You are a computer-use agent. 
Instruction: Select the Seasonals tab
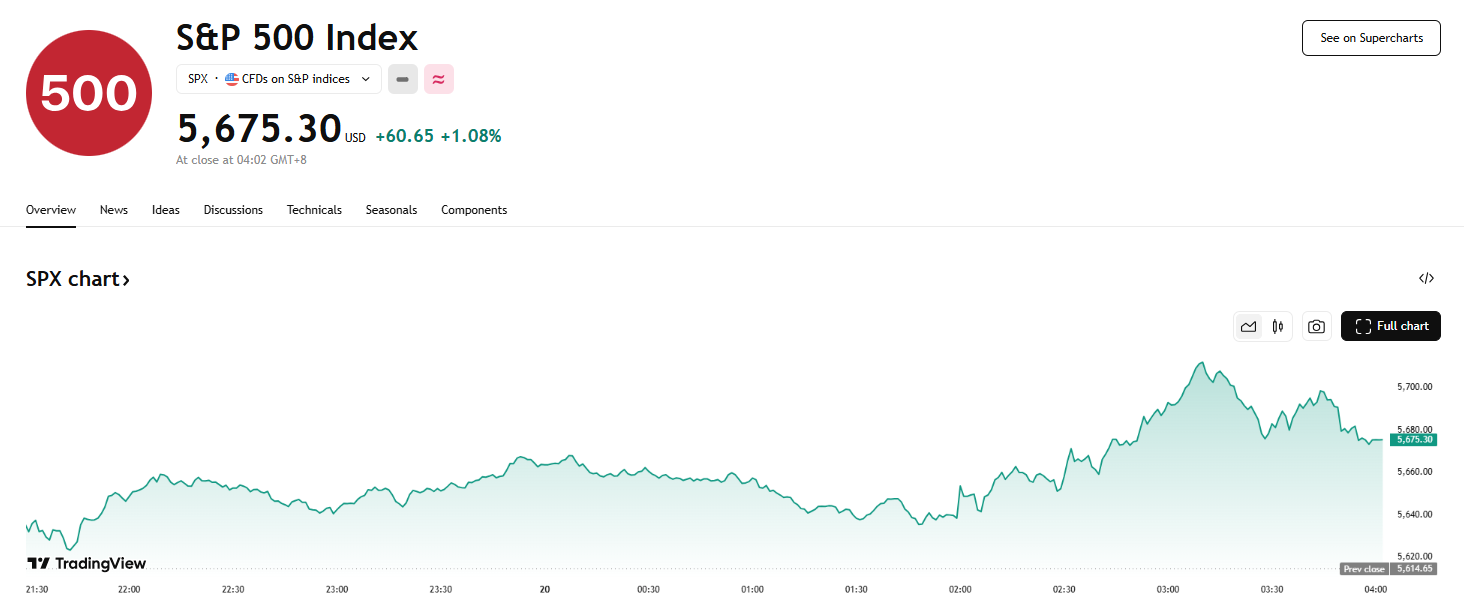(x=391, y=210)
